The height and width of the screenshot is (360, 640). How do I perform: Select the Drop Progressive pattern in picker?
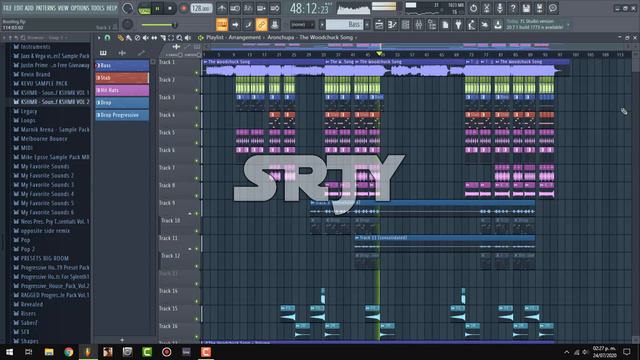click(x=122, y=115)
